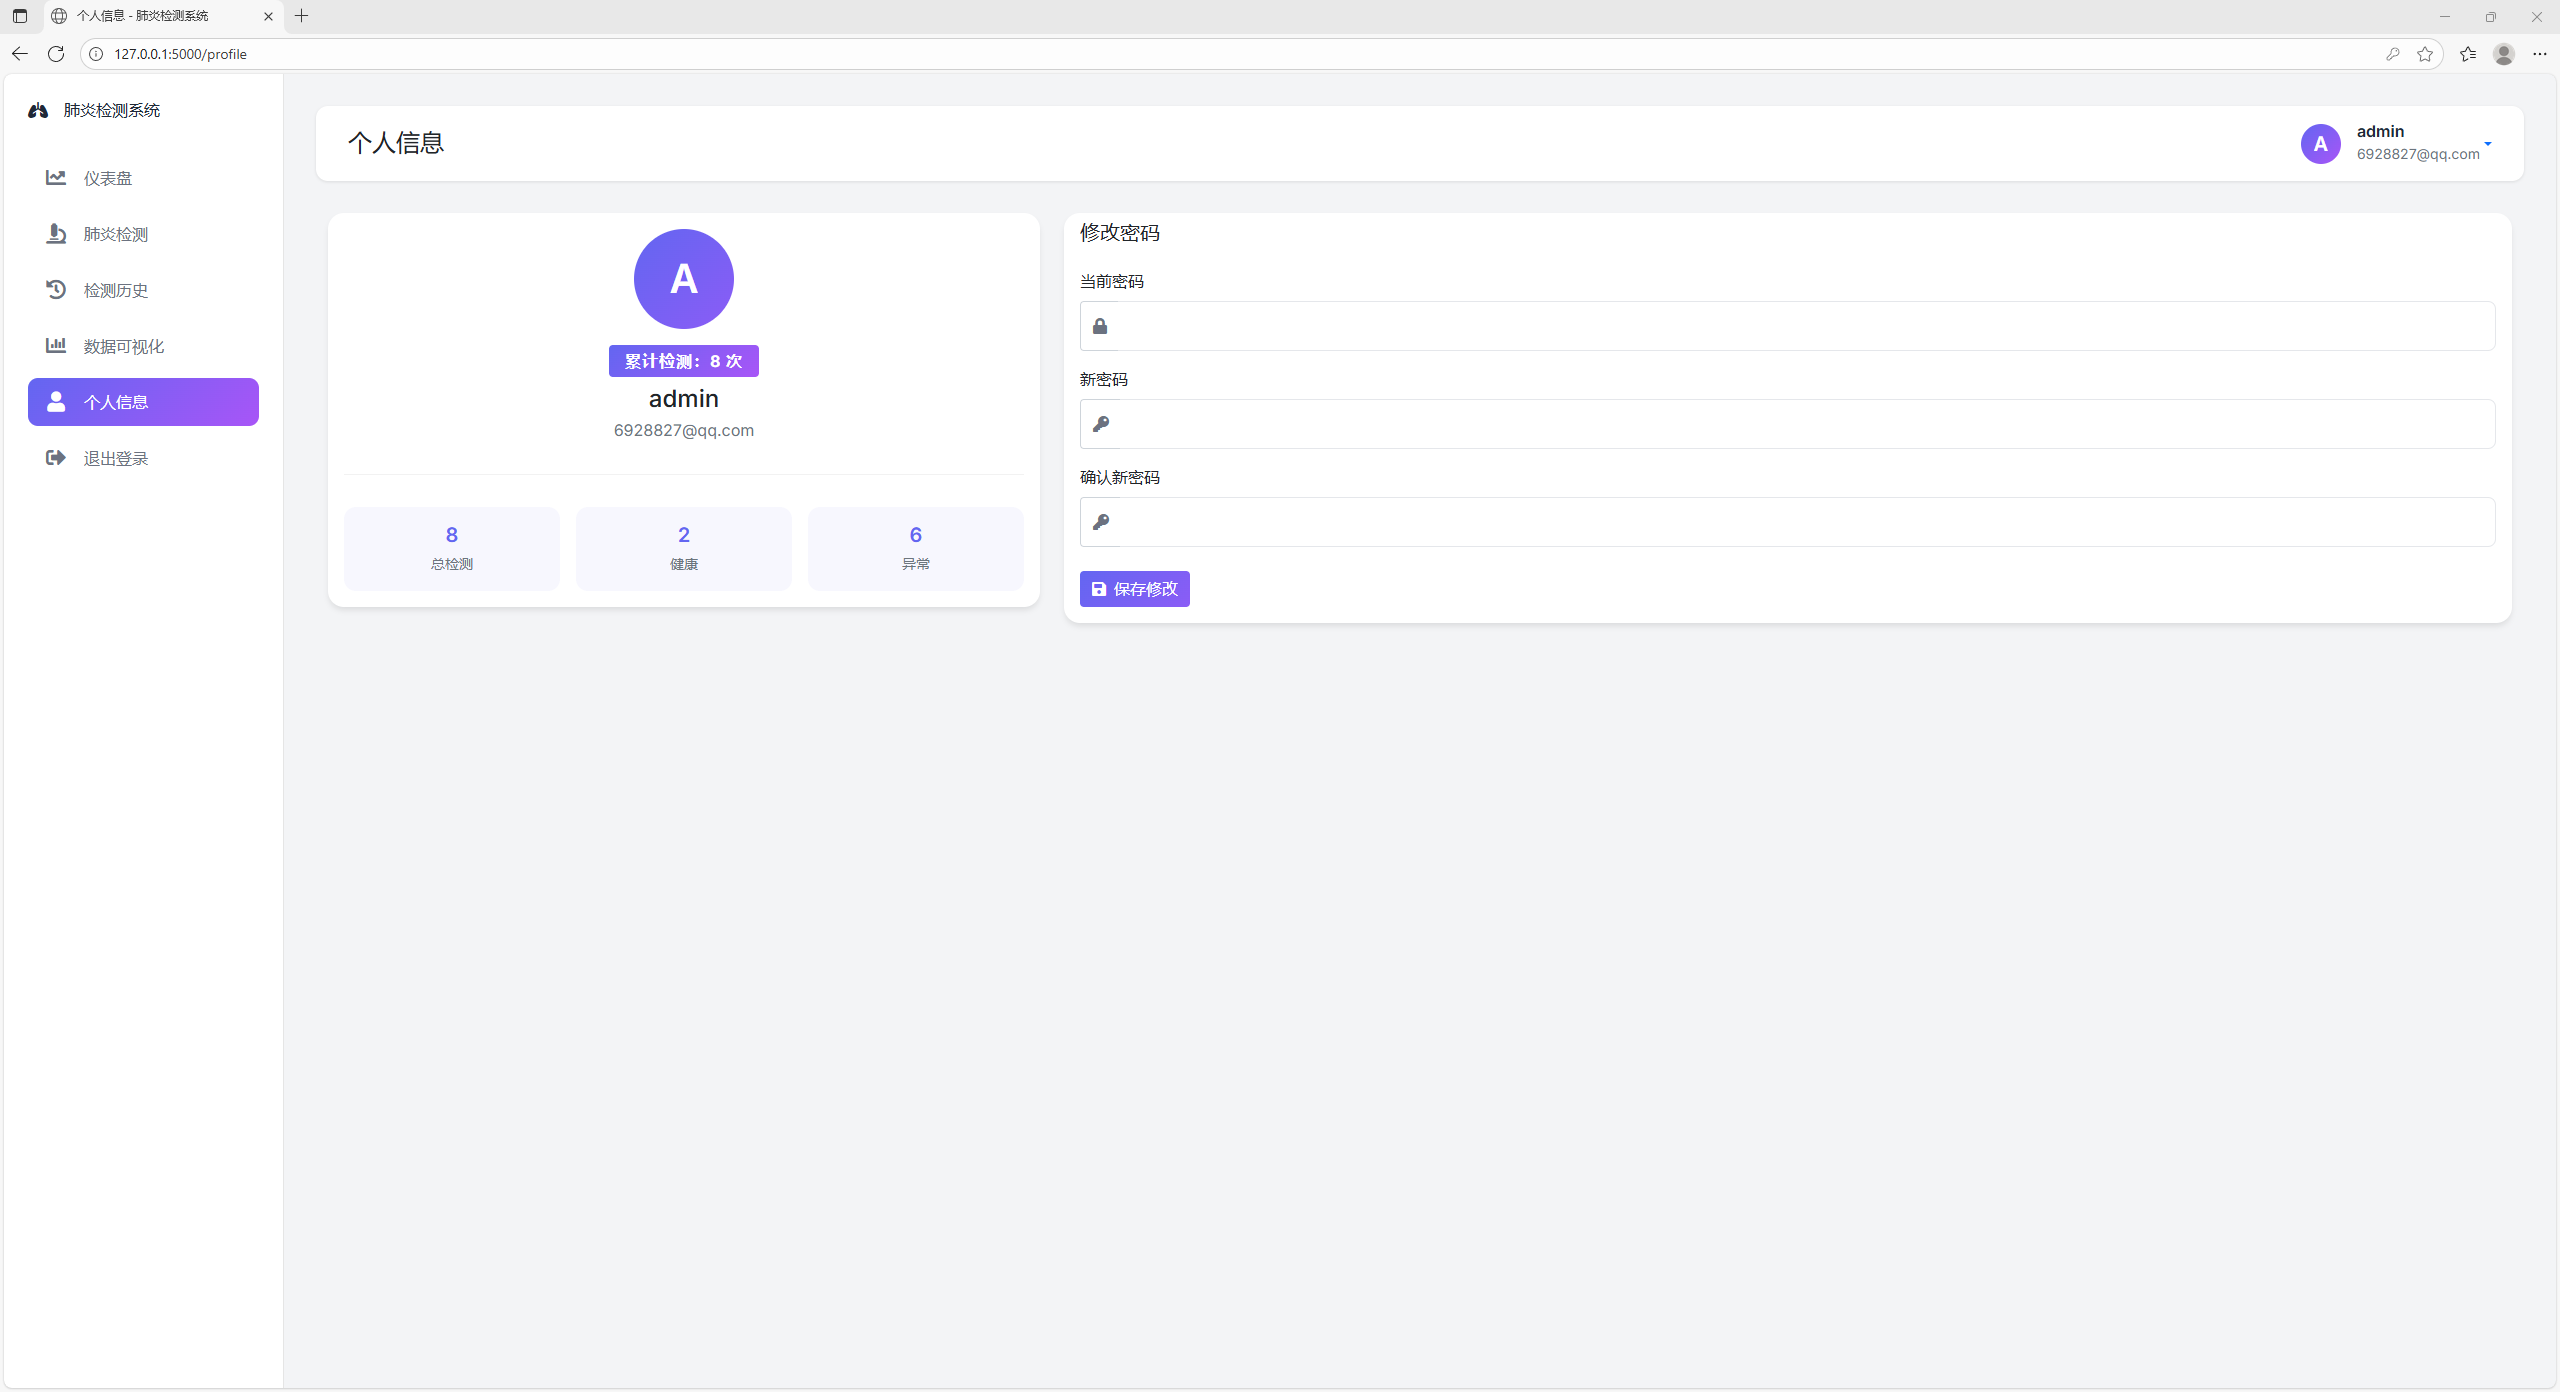
Task: Click the large A profile avatar
Action: click(683, 279)
